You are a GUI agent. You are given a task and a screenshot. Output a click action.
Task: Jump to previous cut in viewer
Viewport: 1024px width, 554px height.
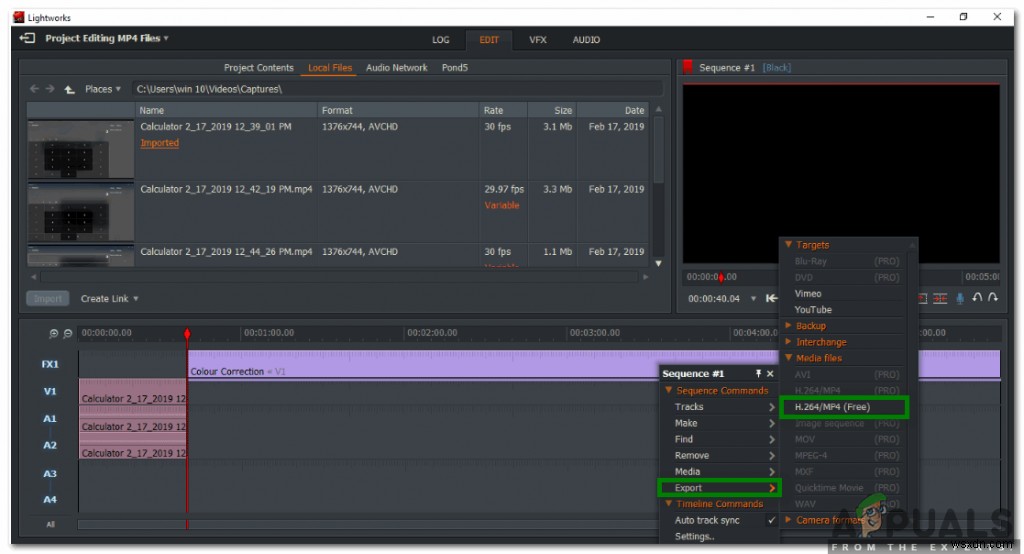pos(771,298)
